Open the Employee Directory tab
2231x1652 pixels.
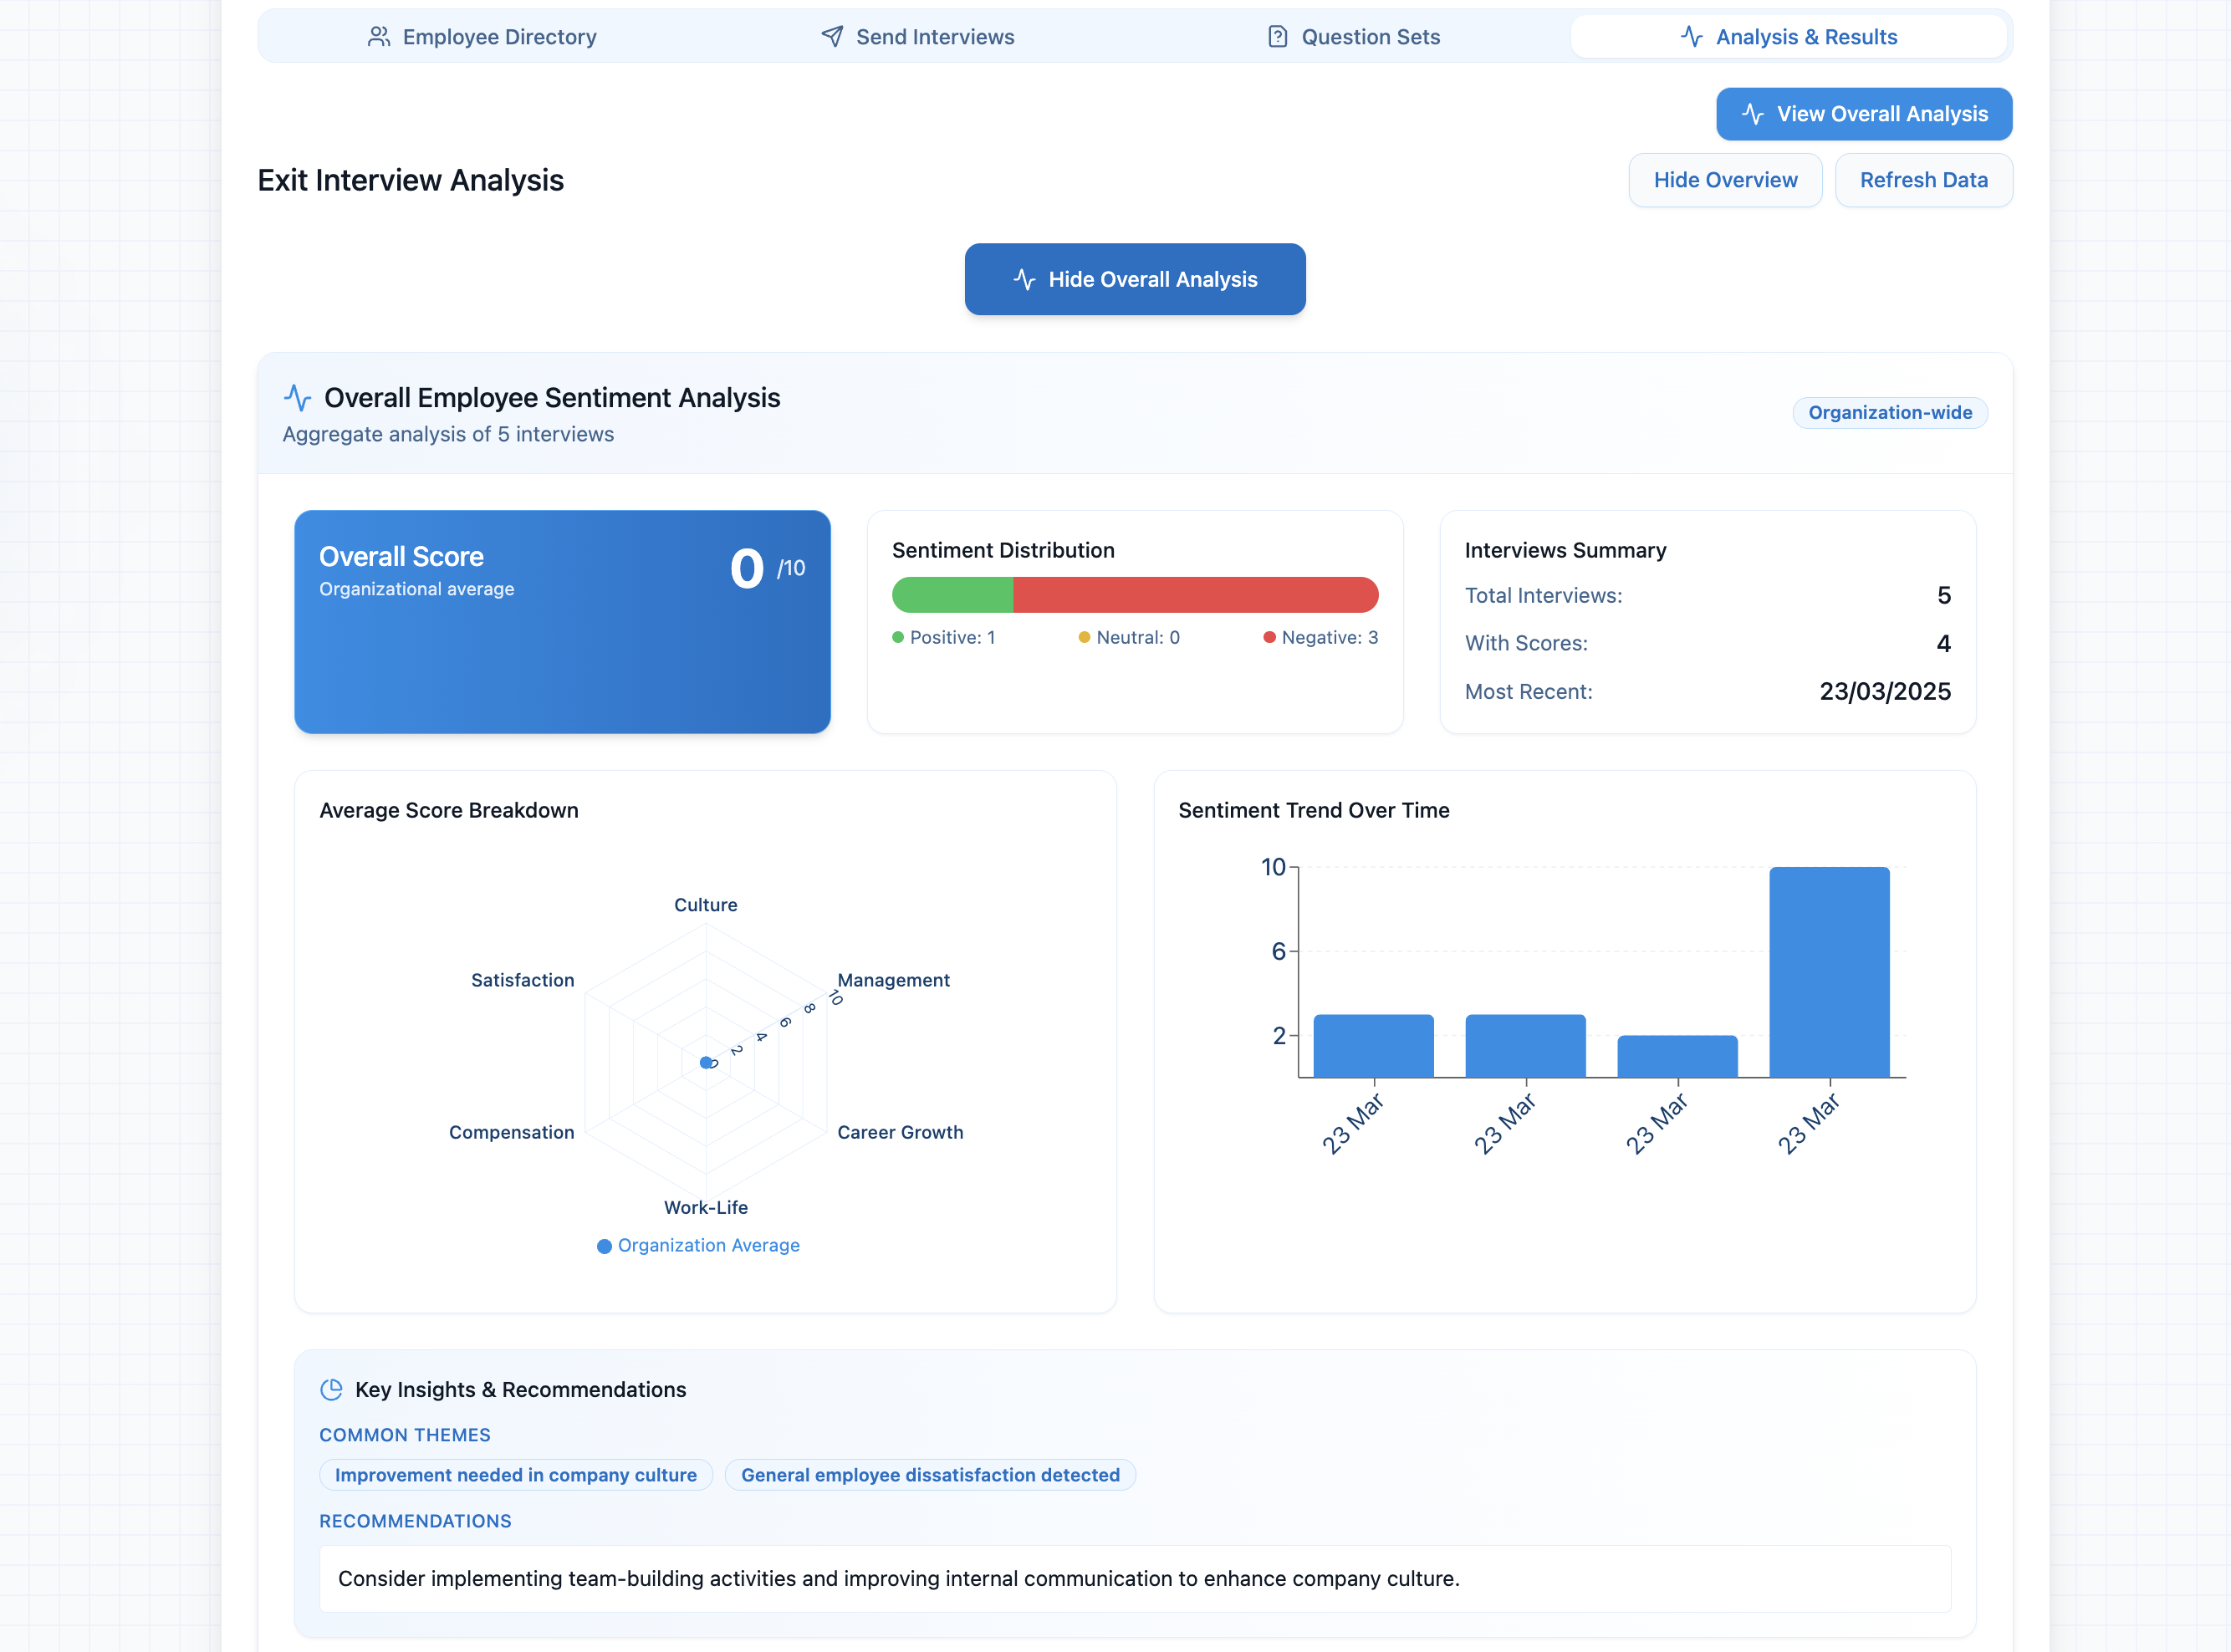point(481,37)
